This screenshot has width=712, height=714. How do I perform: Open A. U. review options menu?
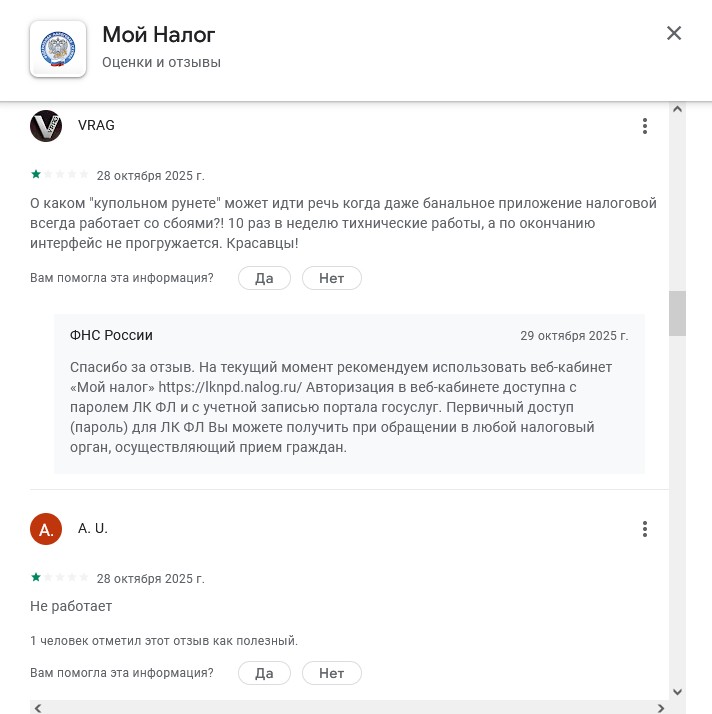point(645,529)
